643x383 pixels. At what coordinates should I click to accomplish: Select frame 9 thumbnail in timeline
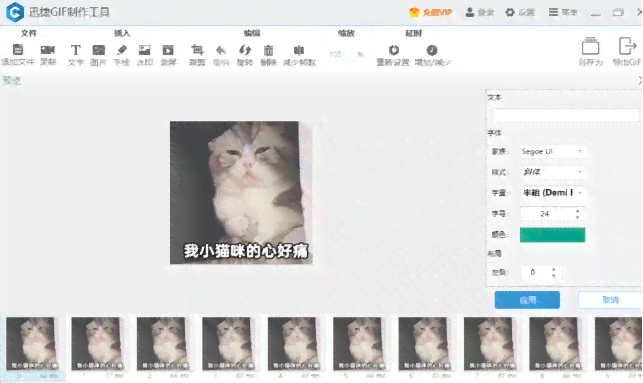click(x=618, y=344)
